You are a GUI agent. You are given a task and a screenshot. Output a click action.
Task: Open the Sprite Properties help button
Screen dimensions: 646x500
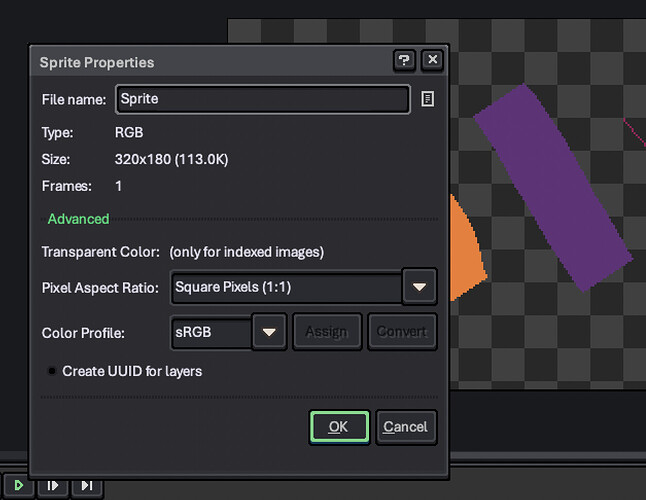point(404,61)
